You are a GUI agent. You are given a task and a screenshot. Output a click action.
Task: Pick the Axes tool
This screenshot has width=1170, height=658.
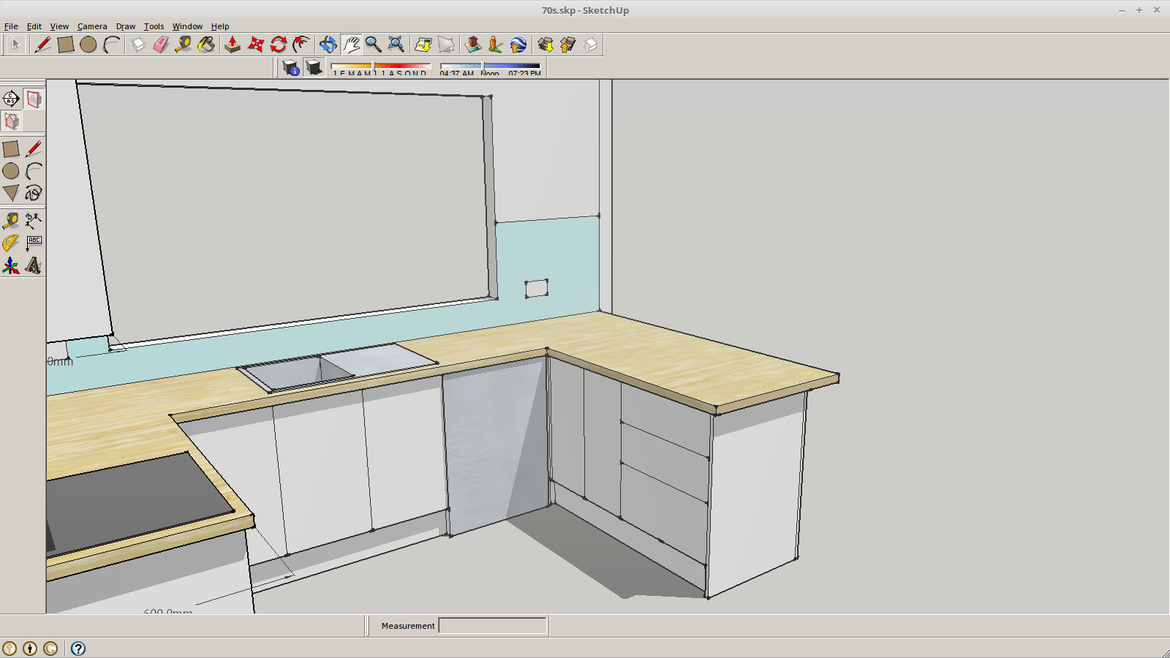coord(11,266)
